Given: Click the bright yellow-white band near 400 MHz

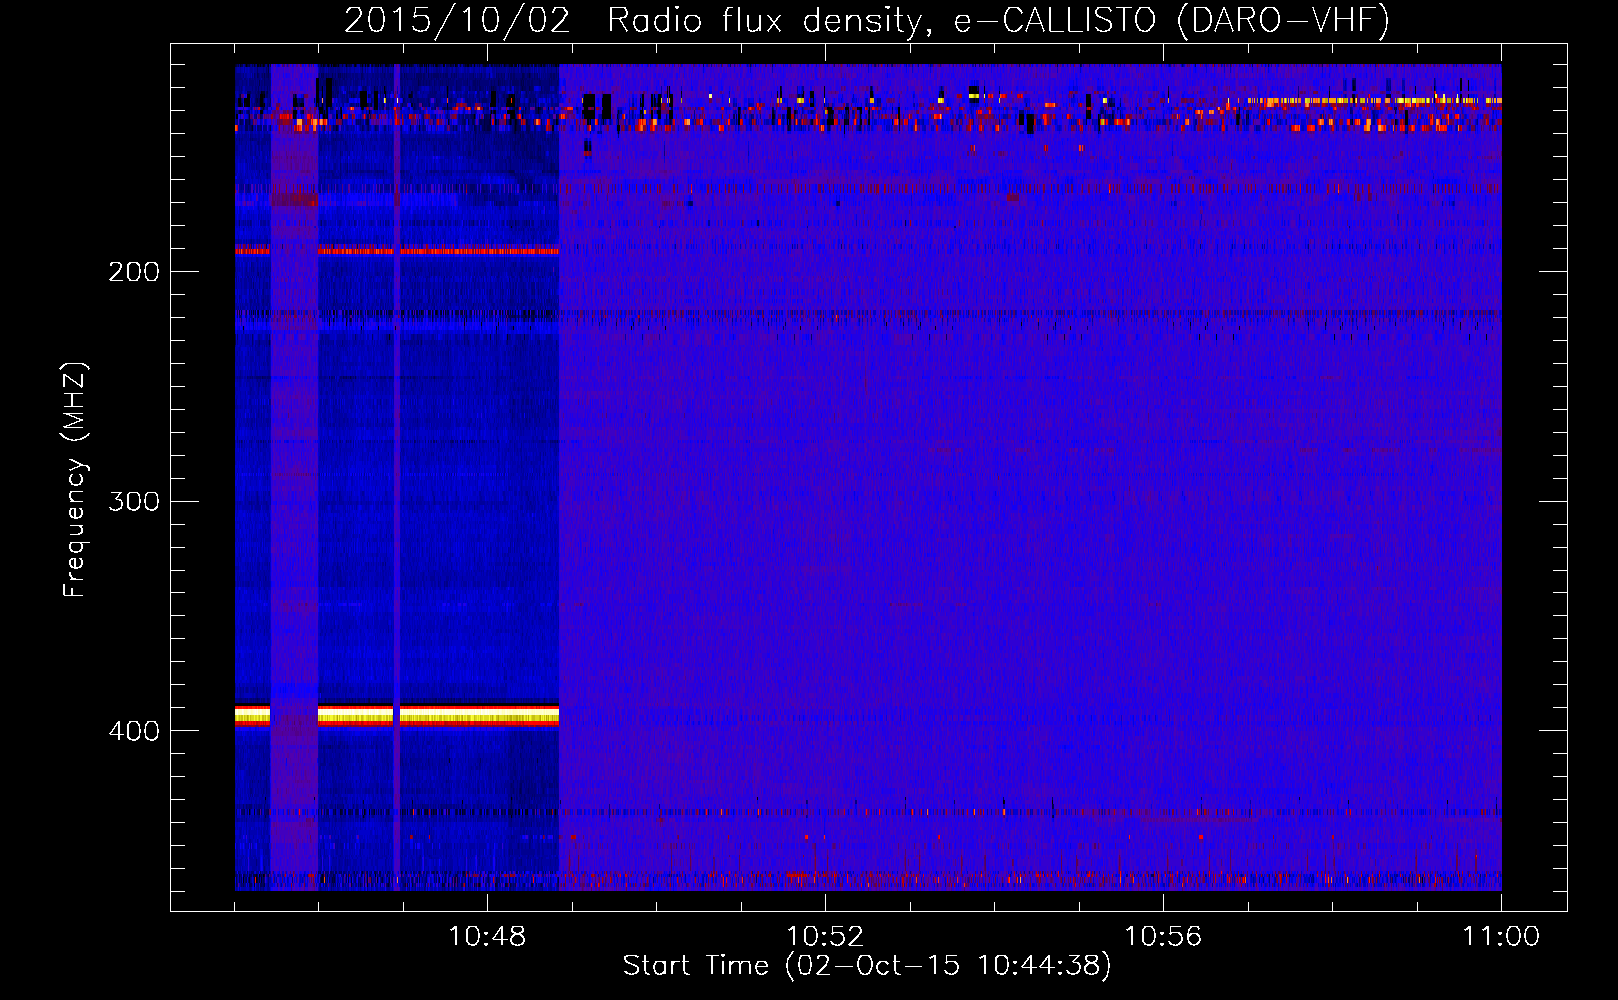Looking at the screenshot, I should [x=397, y=715].
